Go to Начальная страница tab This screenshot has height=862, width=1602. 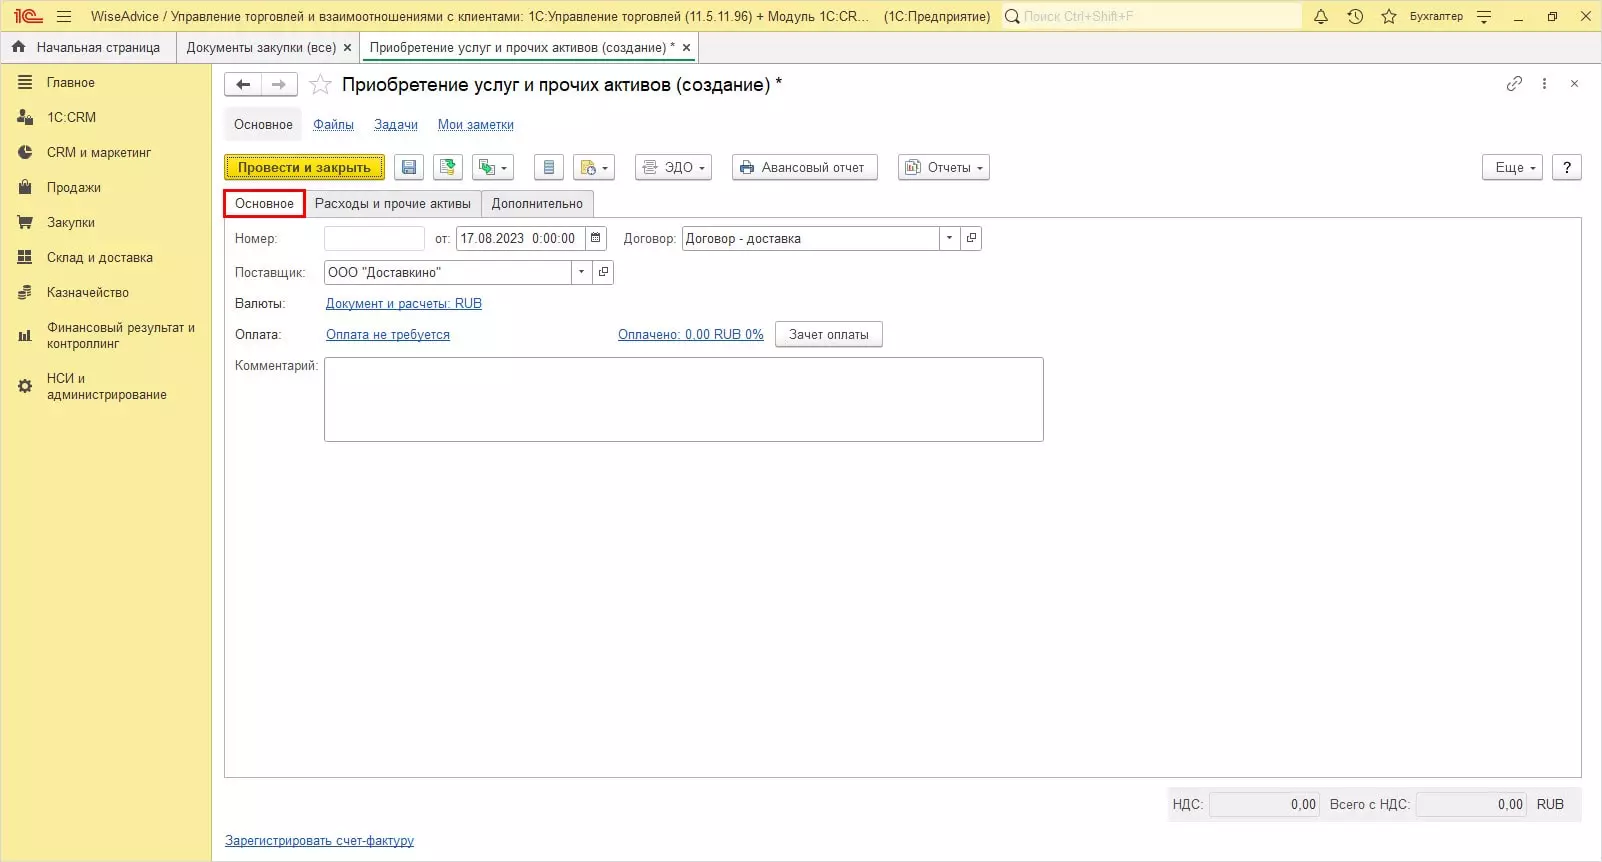[87, 47]
